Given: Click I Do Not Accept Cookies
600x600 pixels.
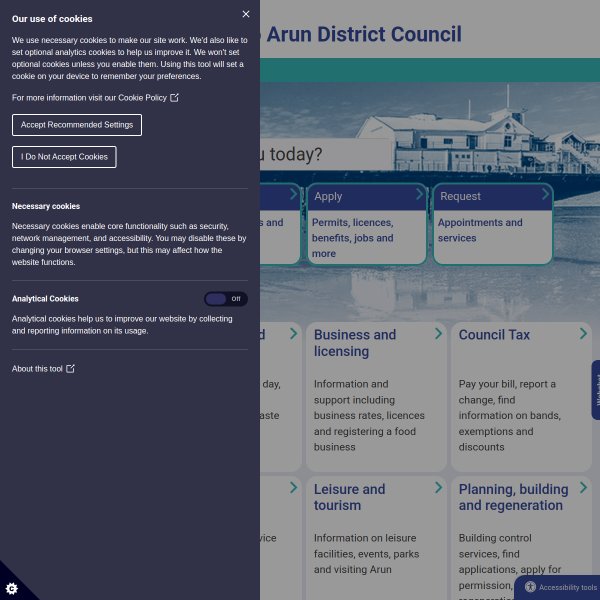Looking at the screenshot, I should point(64,157).
